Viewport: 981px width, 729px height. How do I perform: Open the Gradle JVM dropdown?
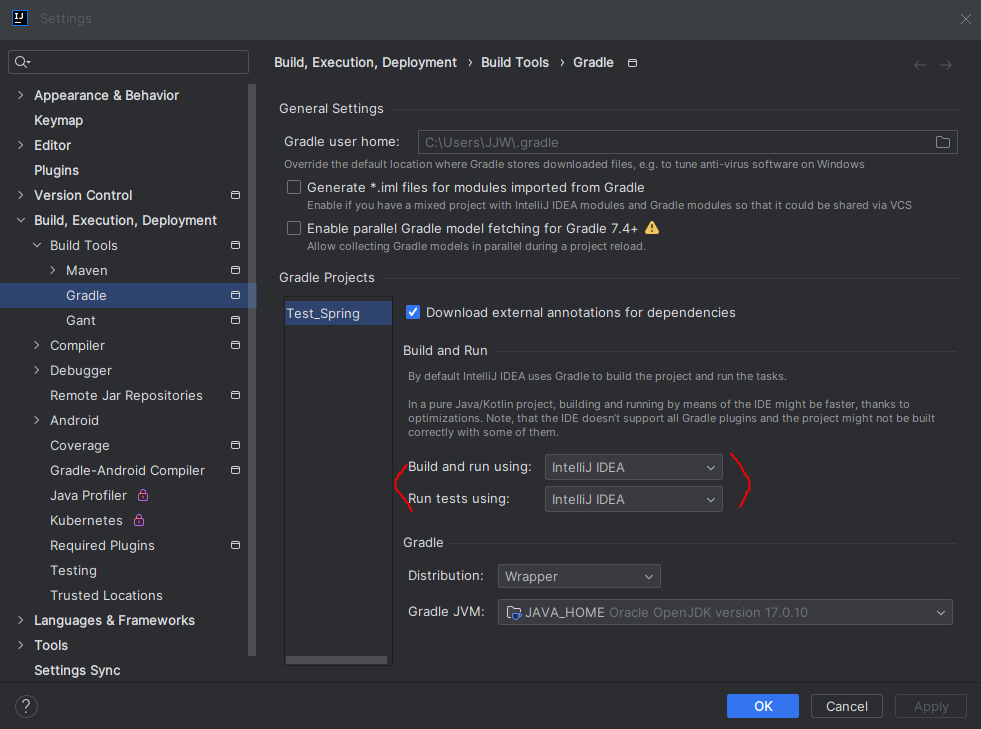point(725,613)
